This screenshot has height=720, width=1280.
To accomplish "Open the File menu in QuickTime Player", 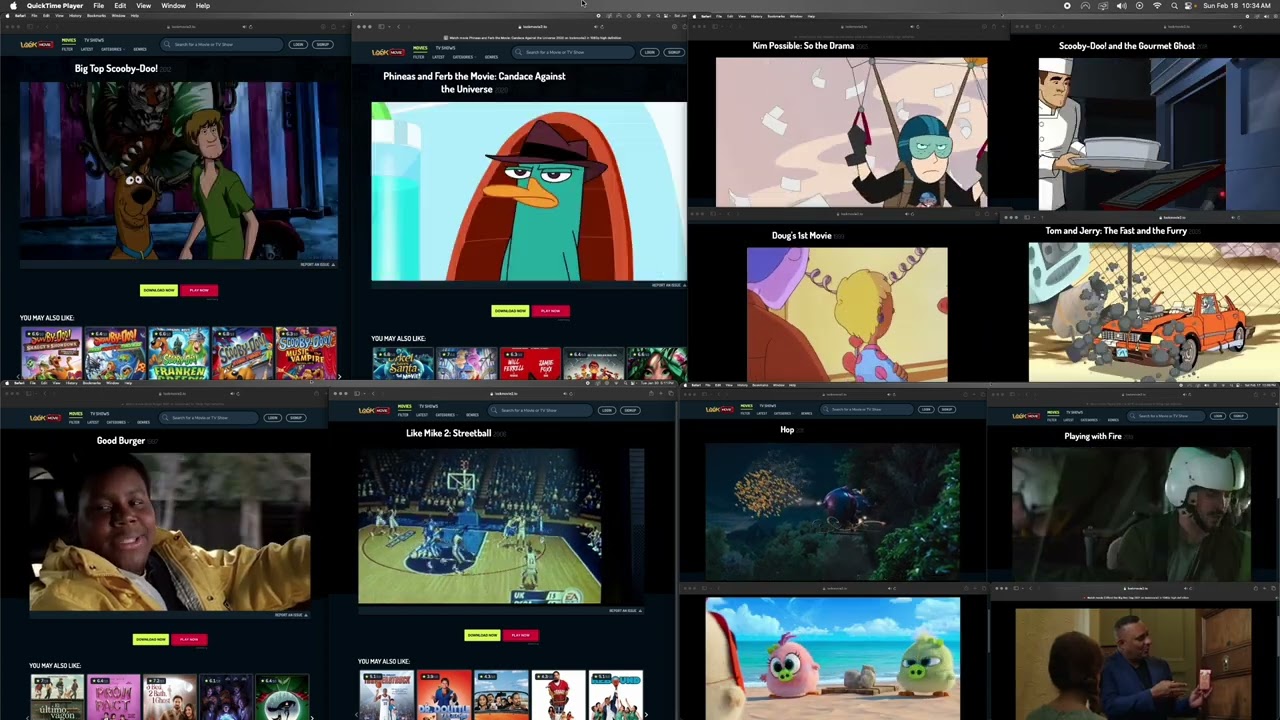I will click(x=99, y=6).
